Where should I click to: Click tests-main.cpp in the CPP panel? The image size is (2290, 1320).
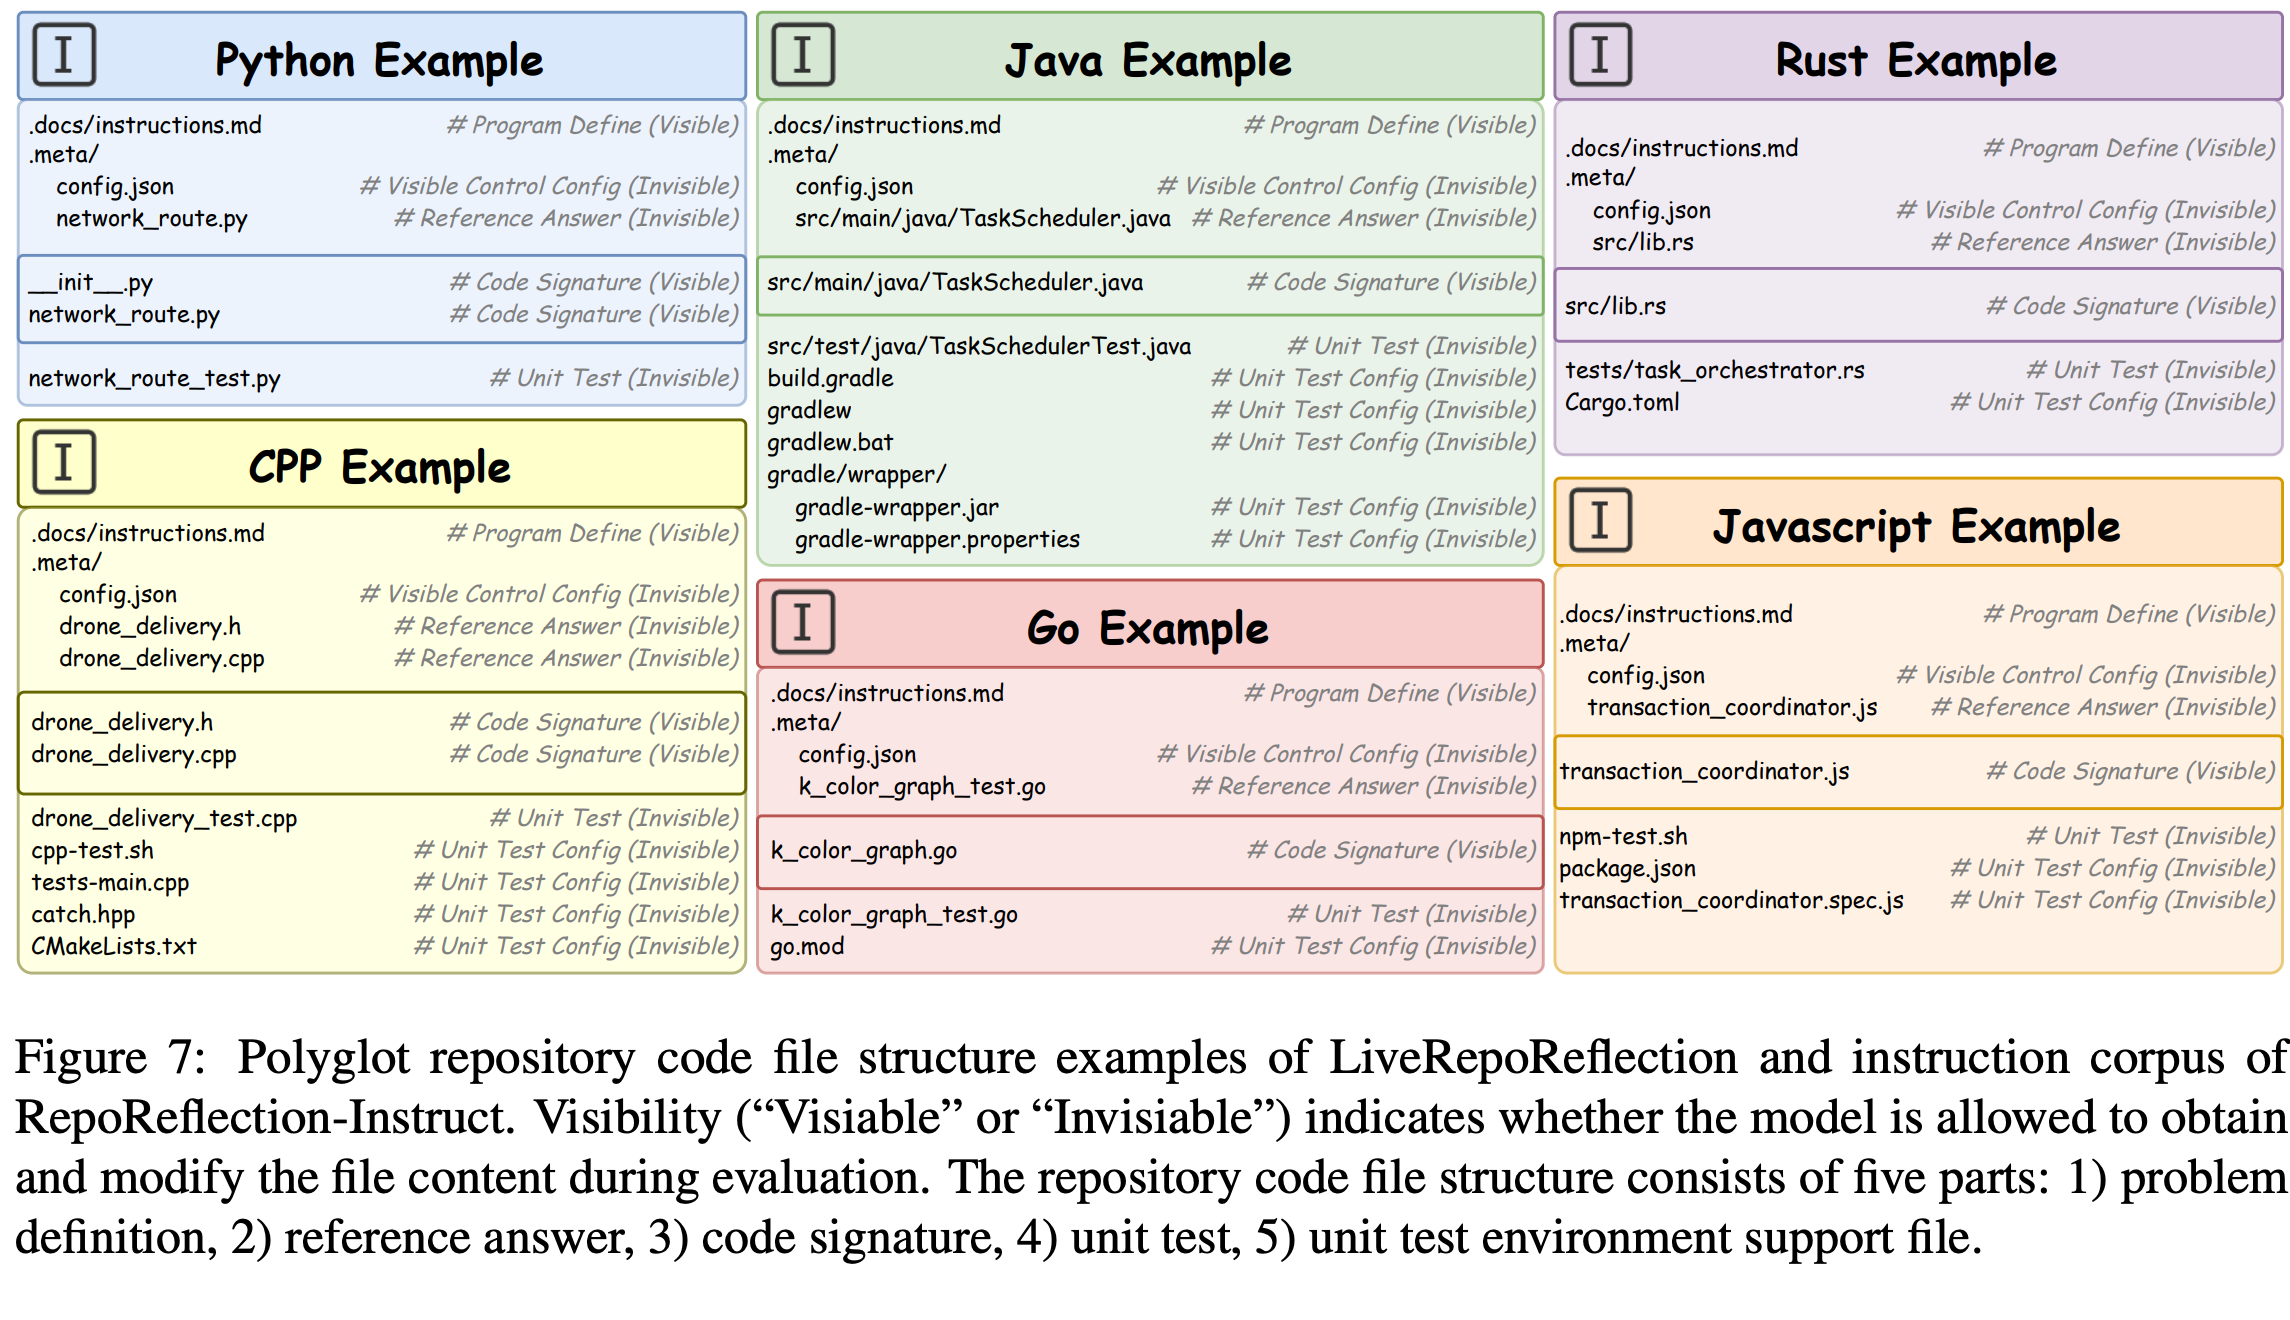click(x=110, y=883)
